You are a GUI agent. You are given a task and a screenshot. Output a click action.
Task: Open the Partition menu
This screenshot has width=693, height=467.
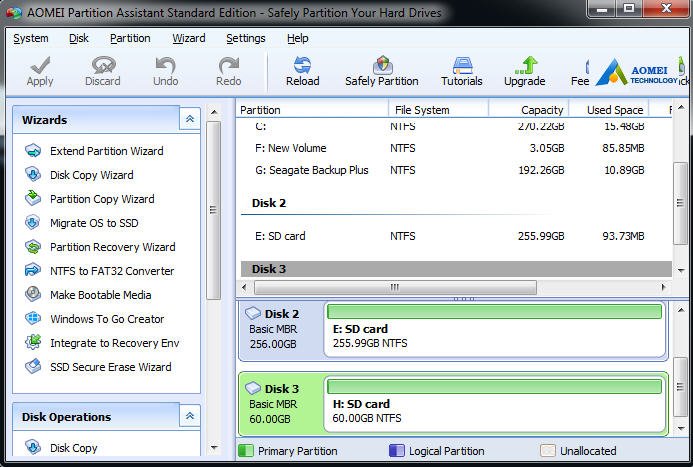point(130,38)
